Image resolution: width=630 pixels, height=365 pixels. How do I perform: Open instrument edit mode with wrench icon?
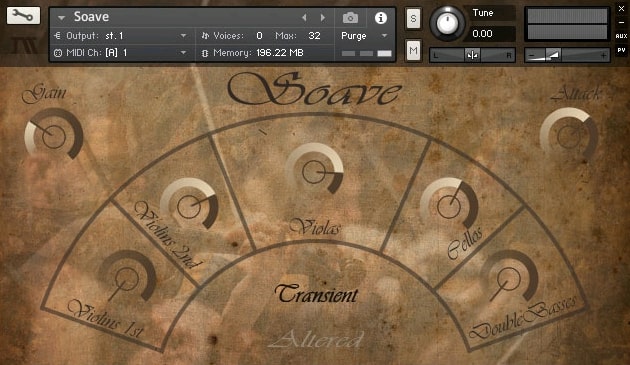(x=23, y=15)
